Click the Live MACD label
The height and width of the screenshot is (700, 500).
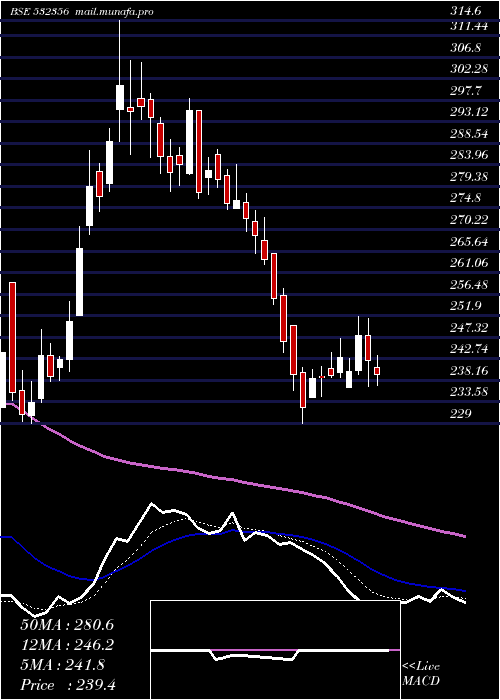(421, 674)
